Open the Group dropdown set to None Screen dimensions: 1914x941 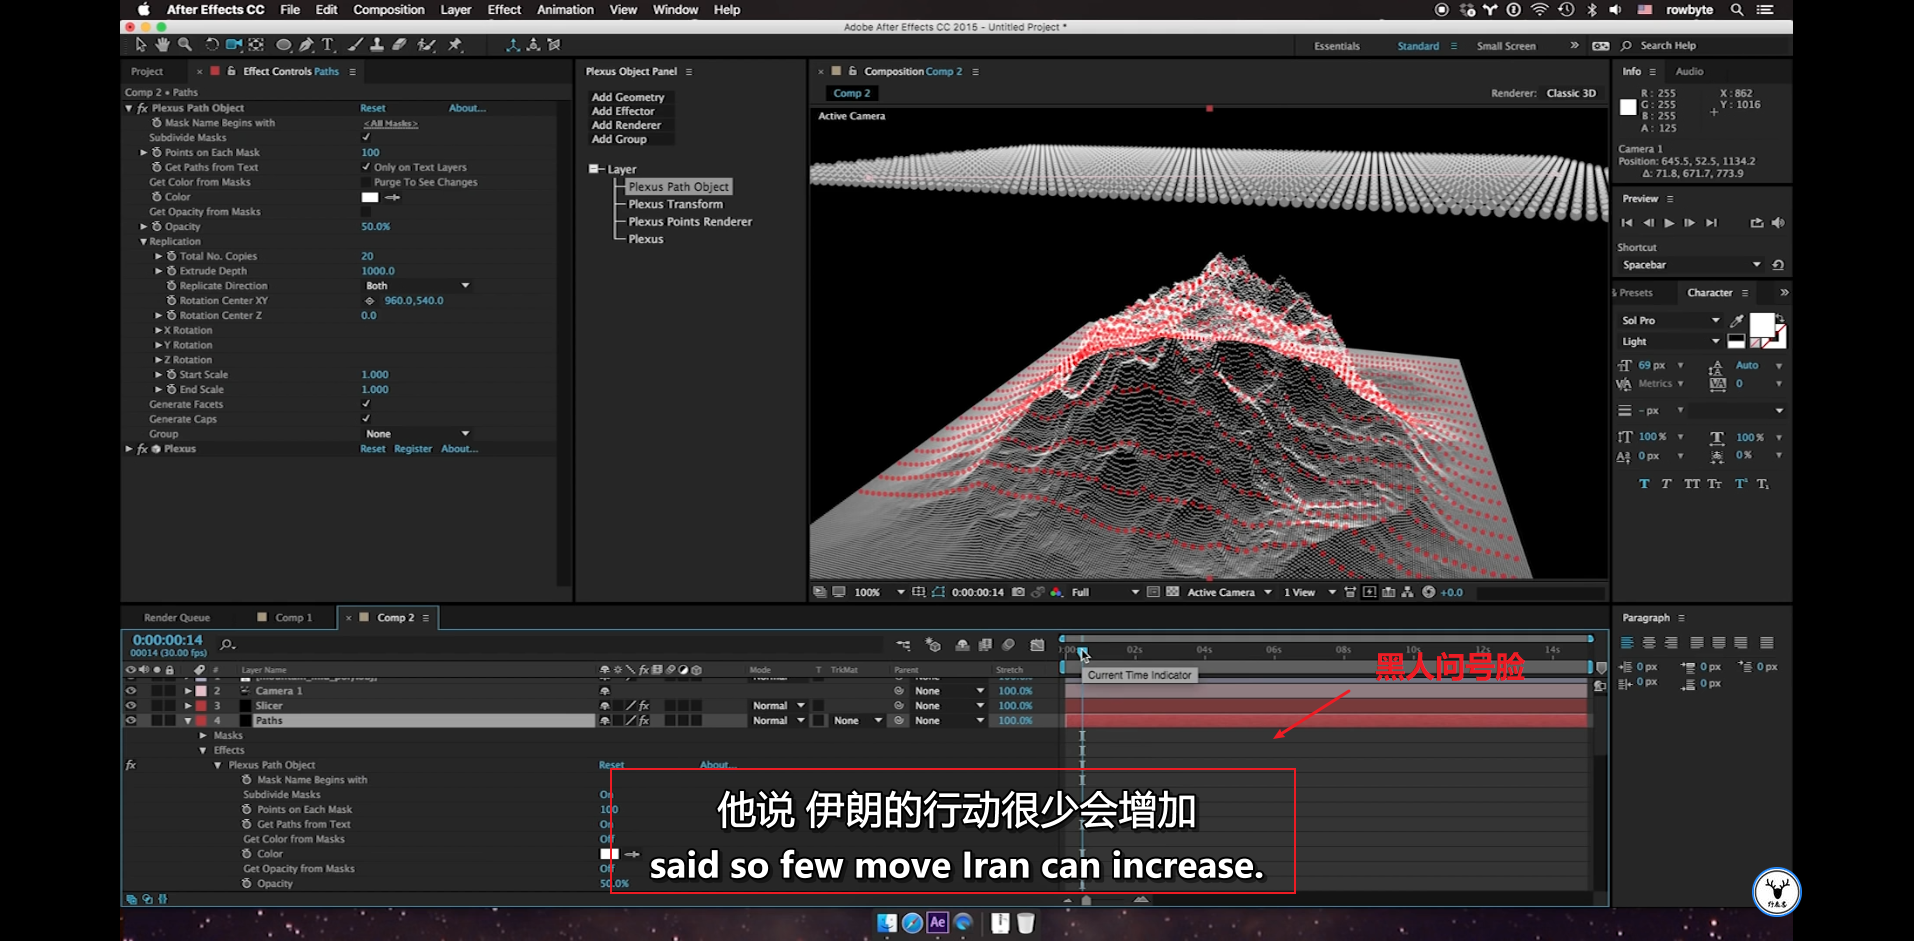click(416, 434)
